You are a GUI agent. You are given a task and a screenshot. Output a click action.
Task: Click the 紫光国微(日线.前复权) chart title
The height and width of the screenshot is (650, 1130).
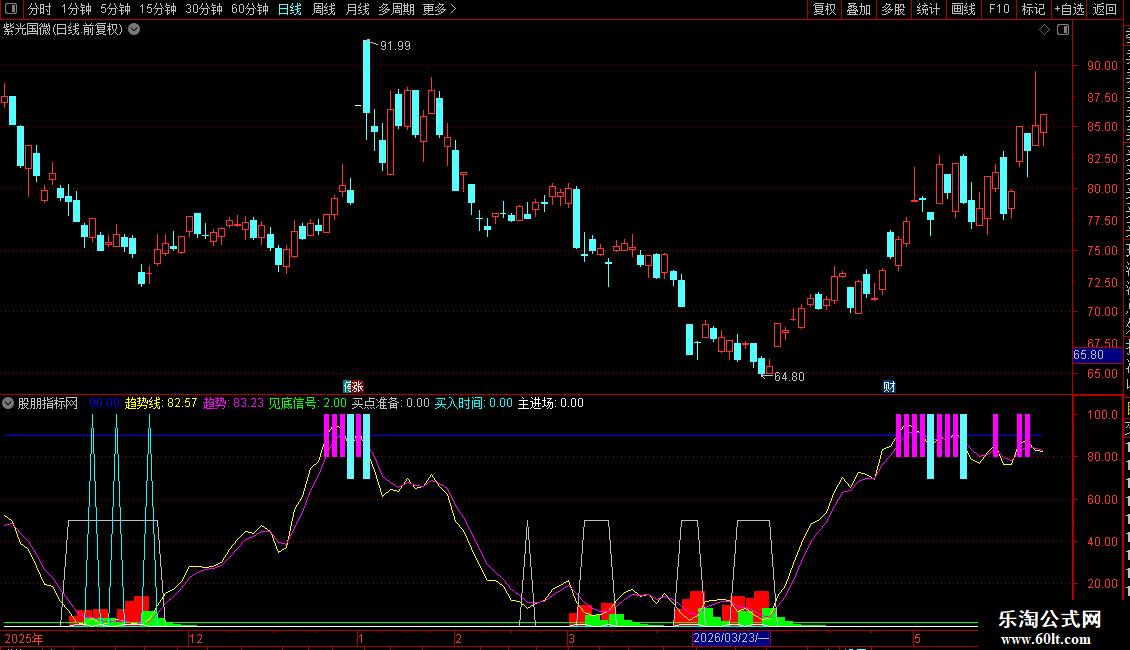click(63, 30)
